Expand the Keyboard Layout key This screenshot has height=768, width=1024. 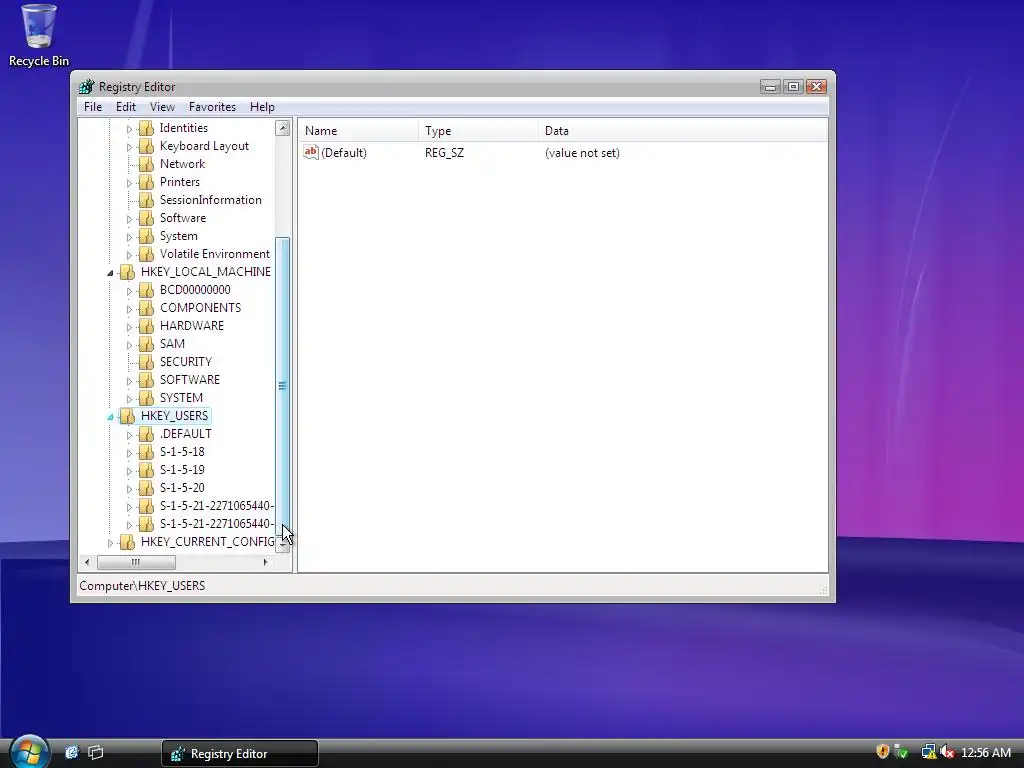[x=129, y=147]
